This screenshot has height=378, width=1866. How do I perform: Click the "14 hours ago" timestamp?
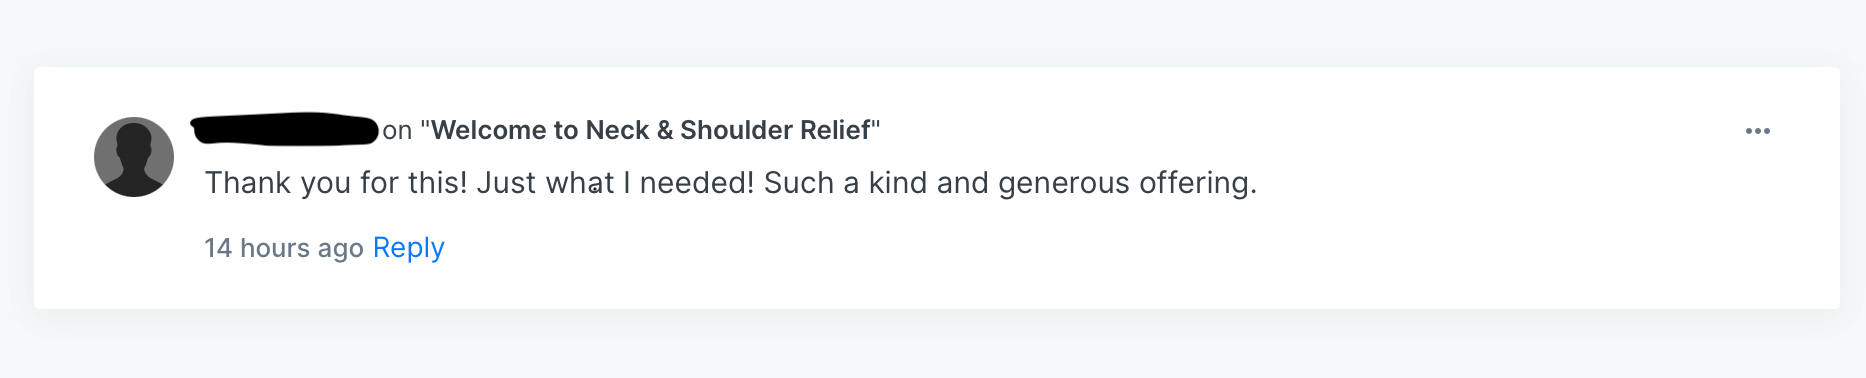(x=284, y=247)
